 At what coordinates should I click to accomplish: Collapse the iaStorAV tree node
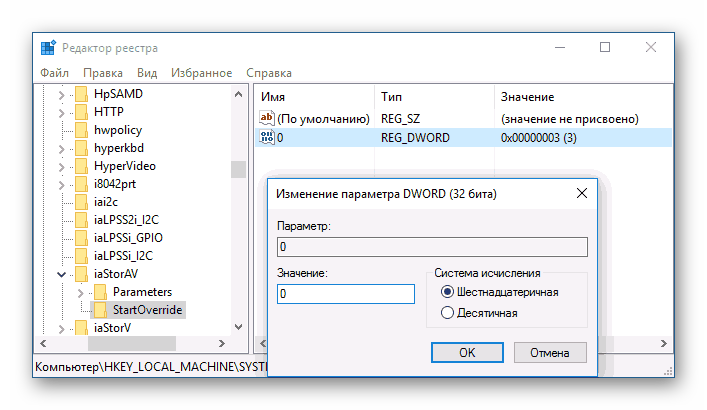[x=62, y=274]
